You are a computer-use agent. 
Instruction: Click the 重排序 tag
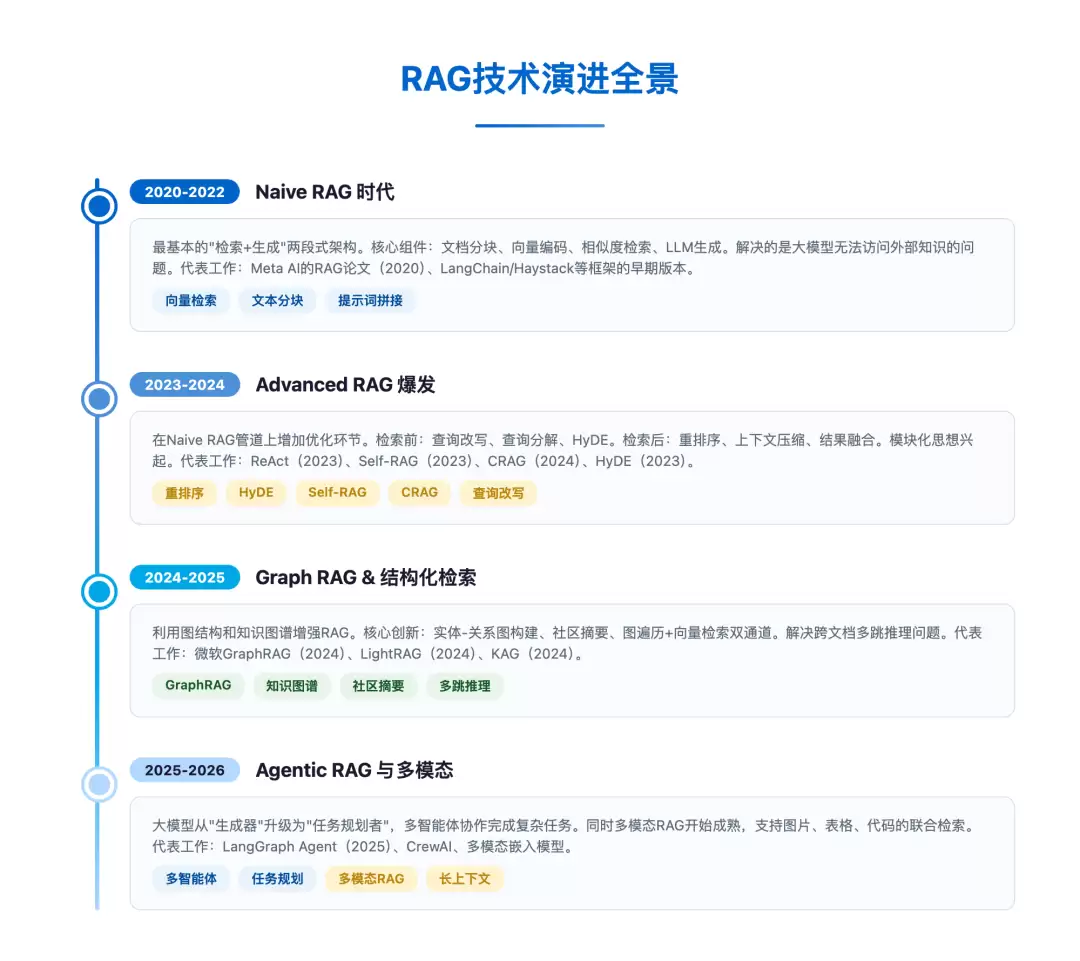pos(184,493)
